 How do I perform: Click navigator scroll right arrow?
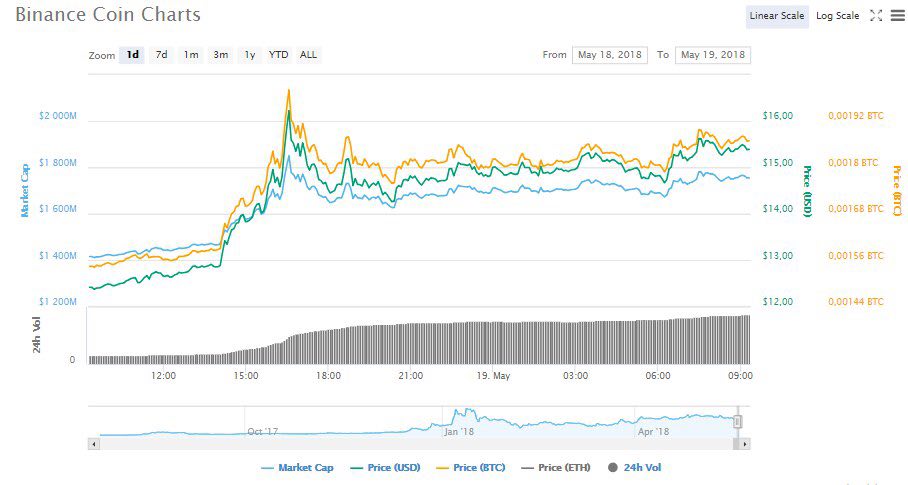[745, 444]
